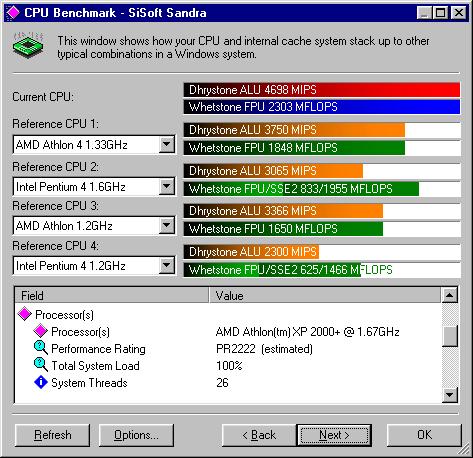Select the Total System Load field text
The image size is (473, 458).
click(95, 366)
